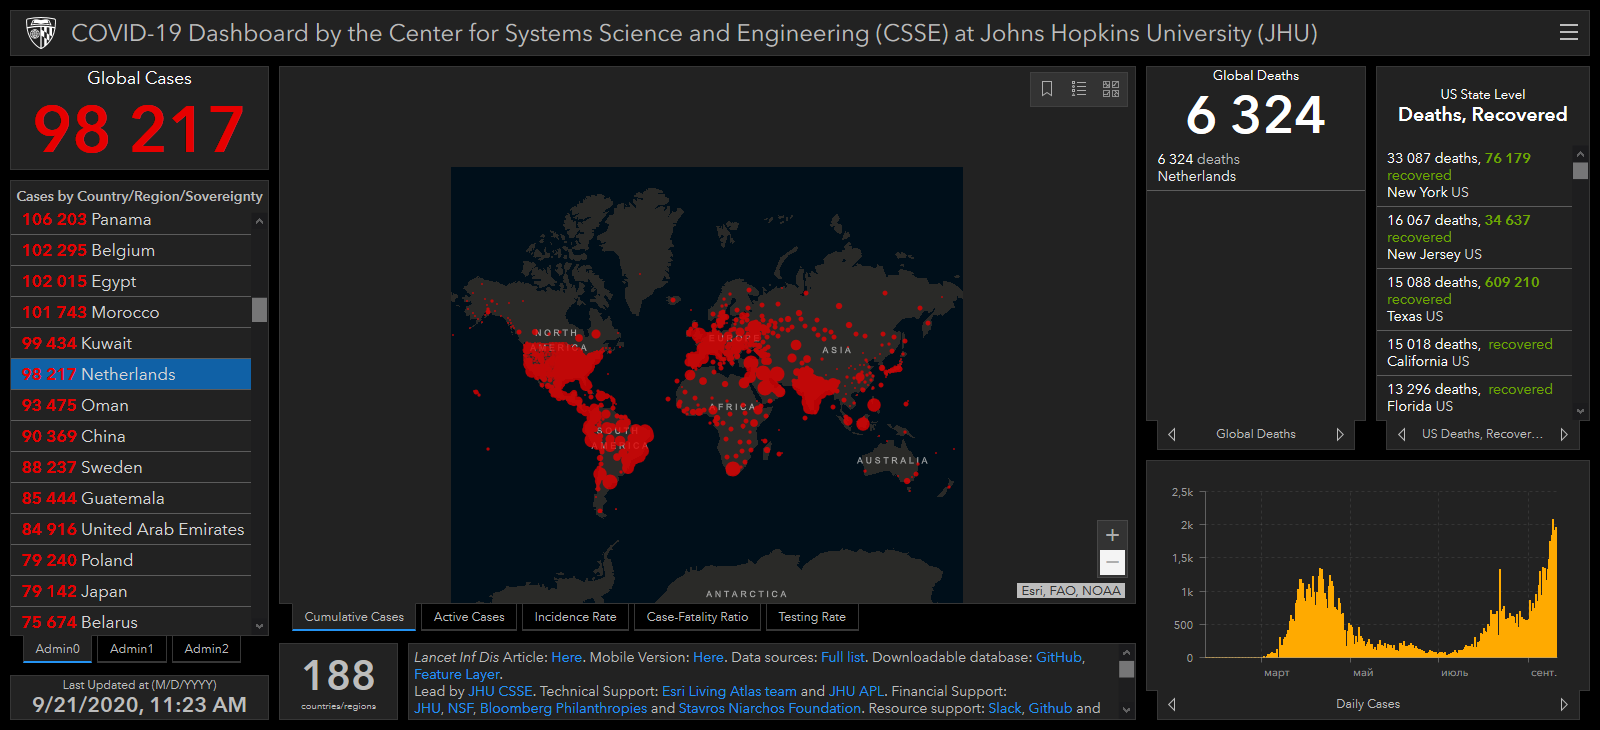
Task: Select Poland in the country list
Action: tap(131, 560)
